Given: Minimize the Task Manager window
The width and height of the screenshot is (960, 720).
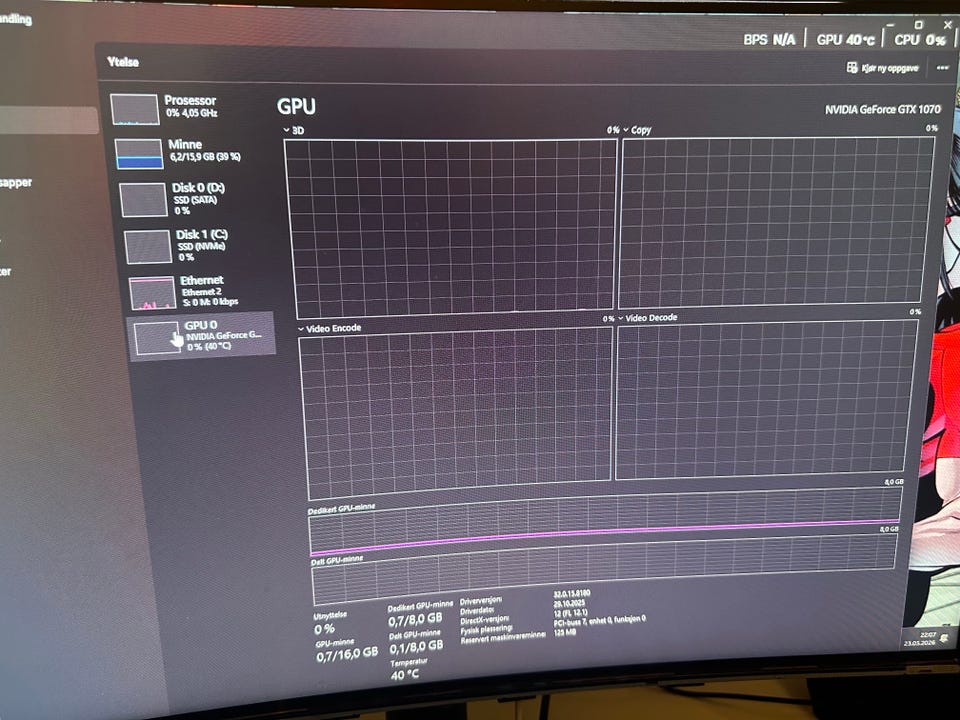Looking at the screenshot, I should pos(890,25).
